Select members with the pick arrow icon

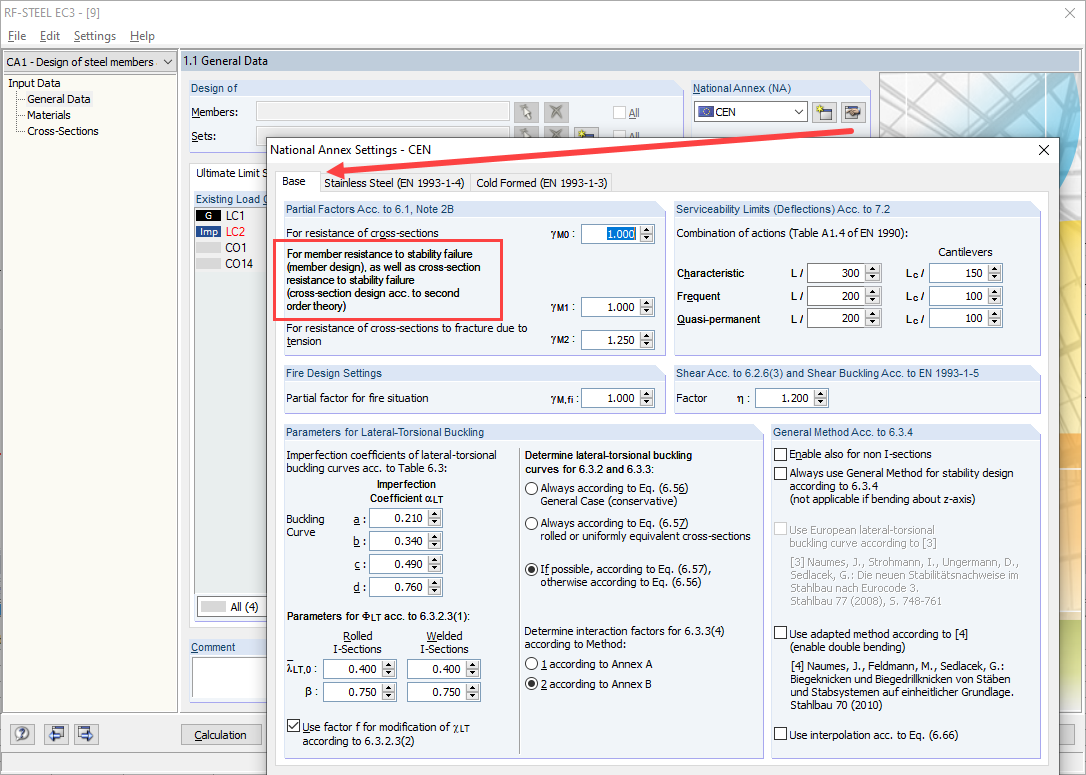(526, 112)
